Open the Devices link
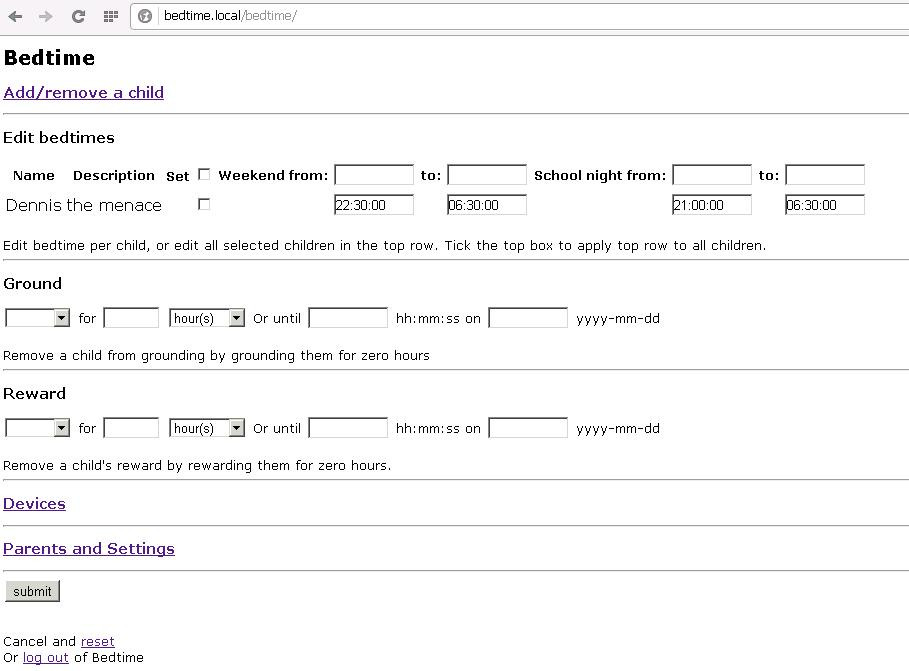Screen dimensions: 909x671 click(34, 503)
